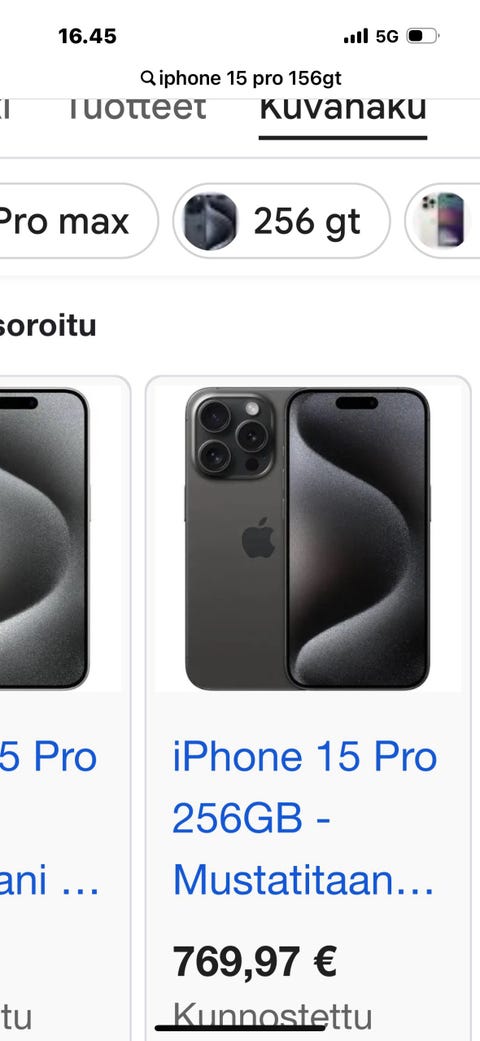Tap the home indicator bar at bottom

(240, 1028)
